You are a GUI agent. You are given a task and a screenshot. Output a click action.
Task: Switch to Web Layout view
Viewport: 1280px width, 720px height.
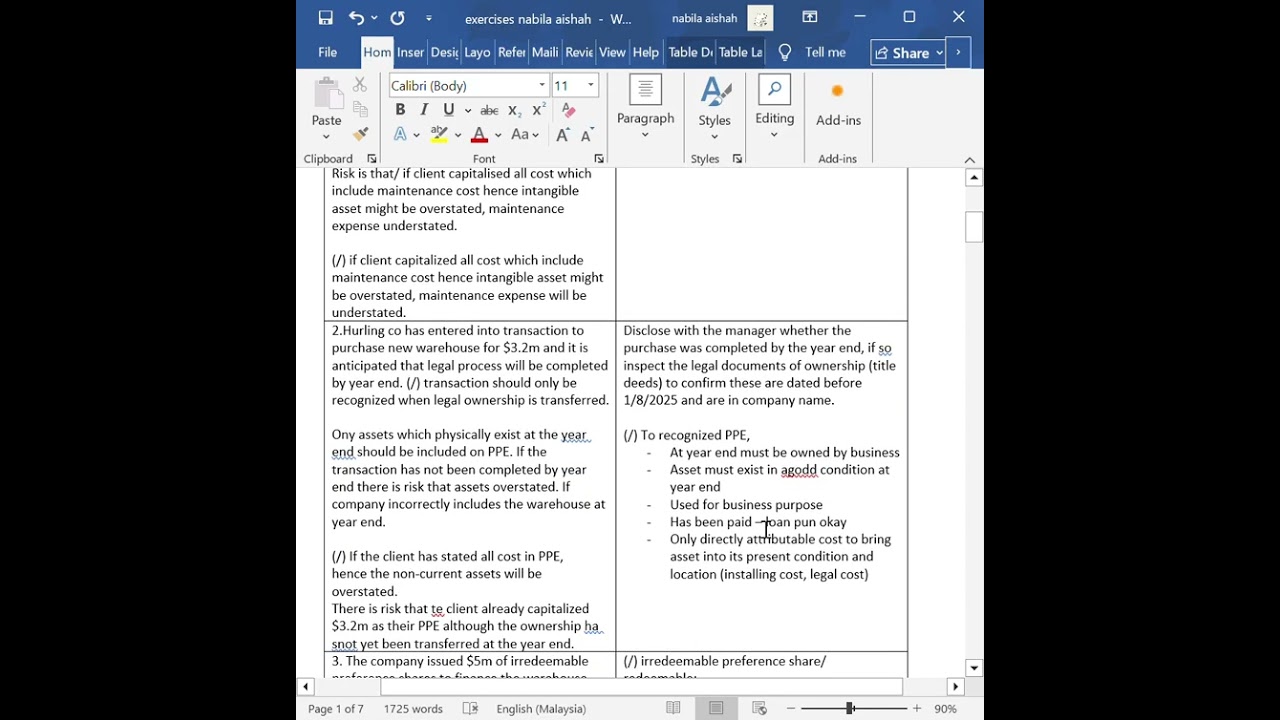759,708
